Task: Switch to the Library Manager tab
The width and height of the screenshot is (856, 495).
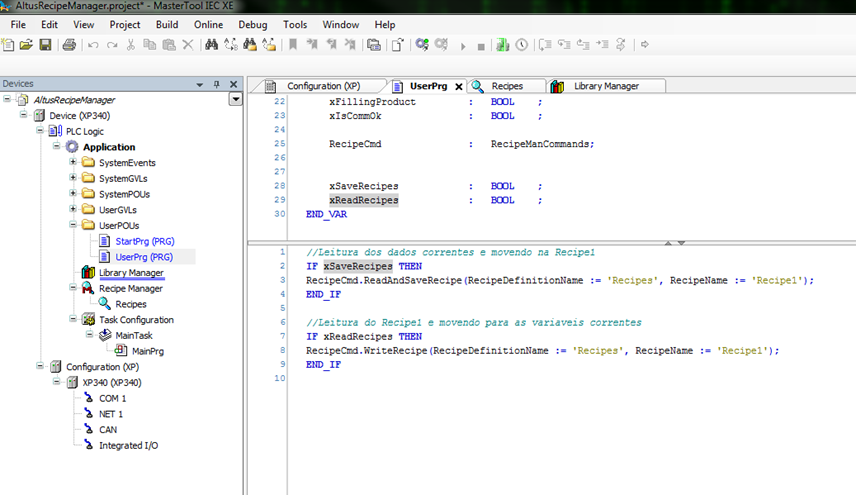Action: (605, 86)
